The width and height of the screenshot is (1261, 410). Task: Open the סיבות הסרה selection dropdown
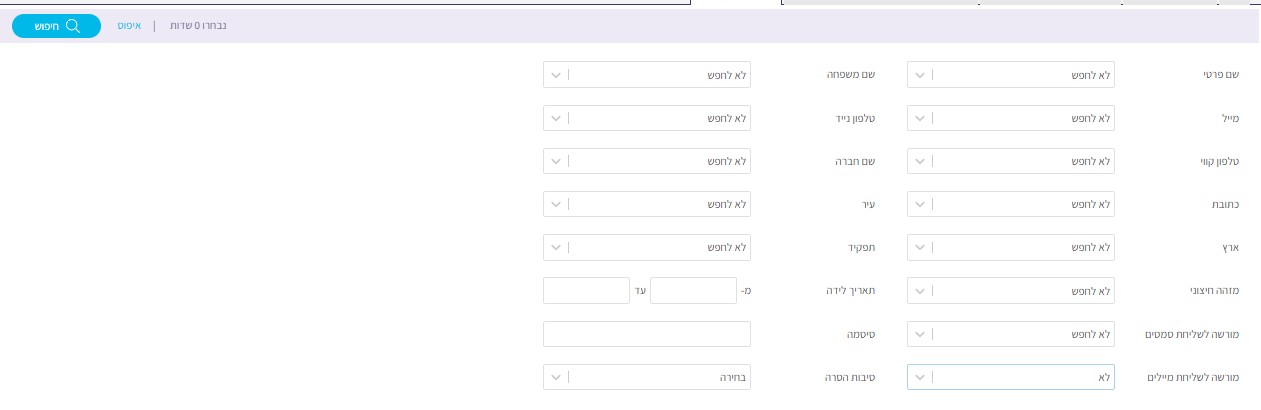click(x=646, y=376)
